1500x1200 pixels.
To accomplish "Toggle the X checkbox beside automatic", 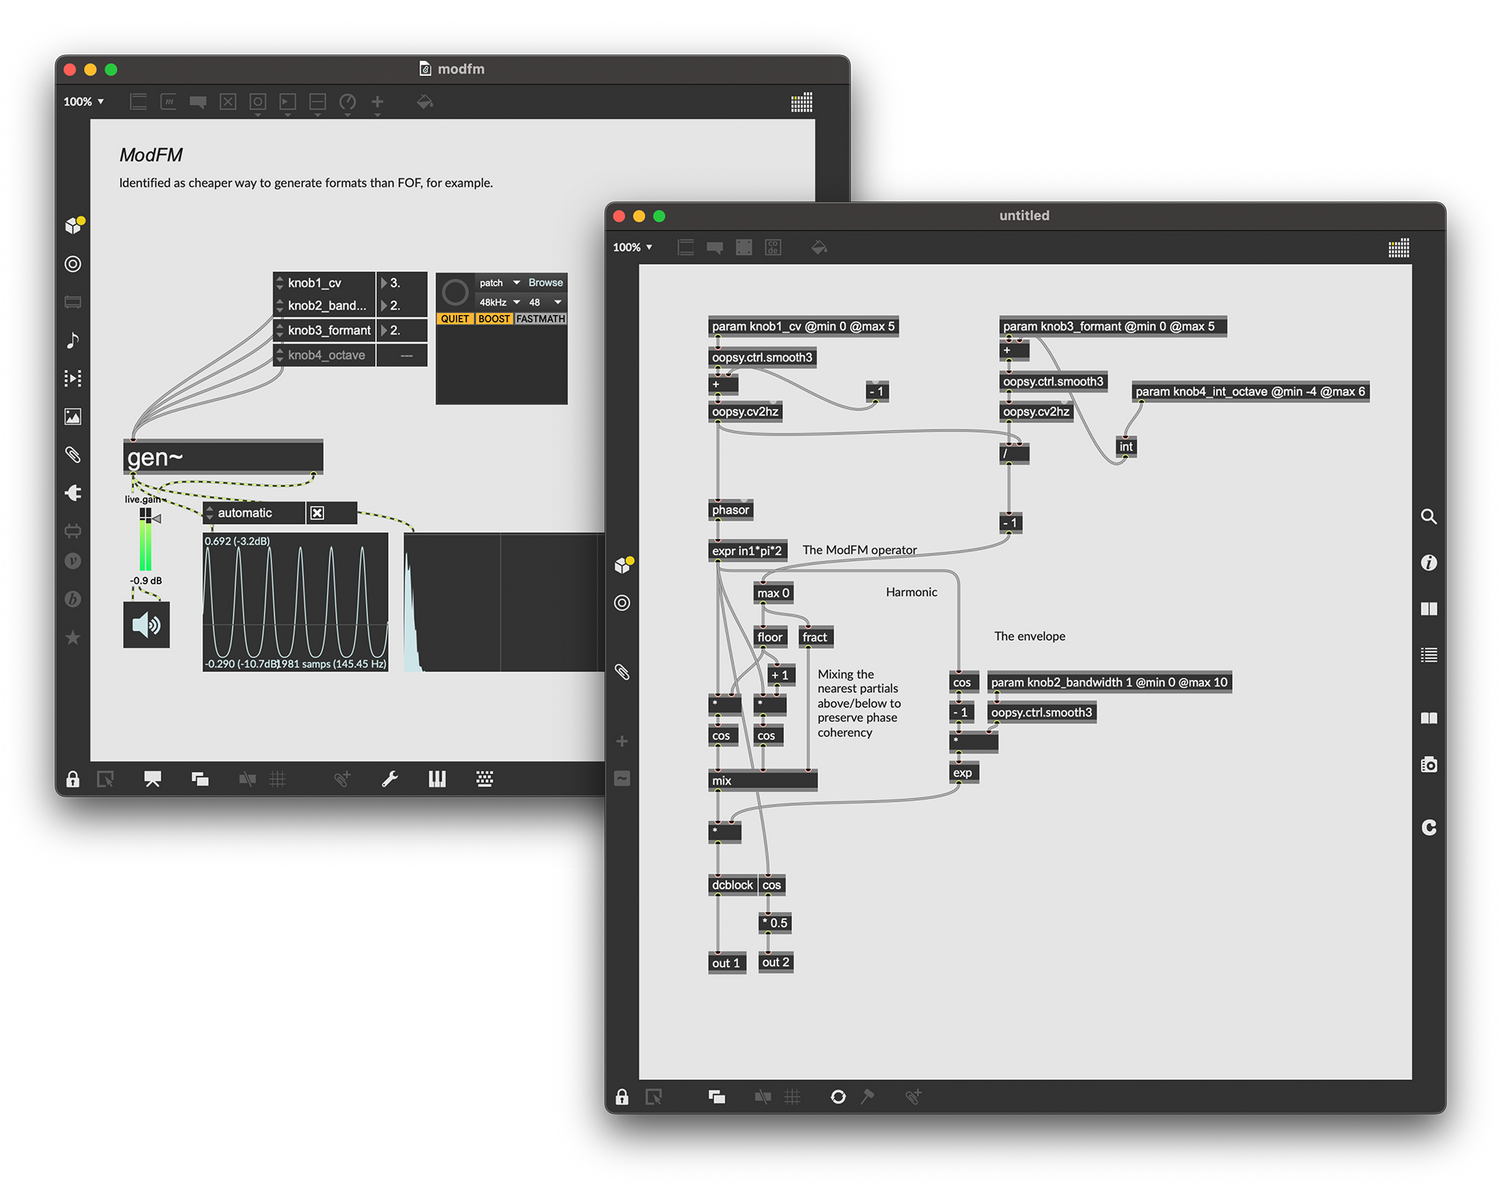I will [x=317, y=513].
